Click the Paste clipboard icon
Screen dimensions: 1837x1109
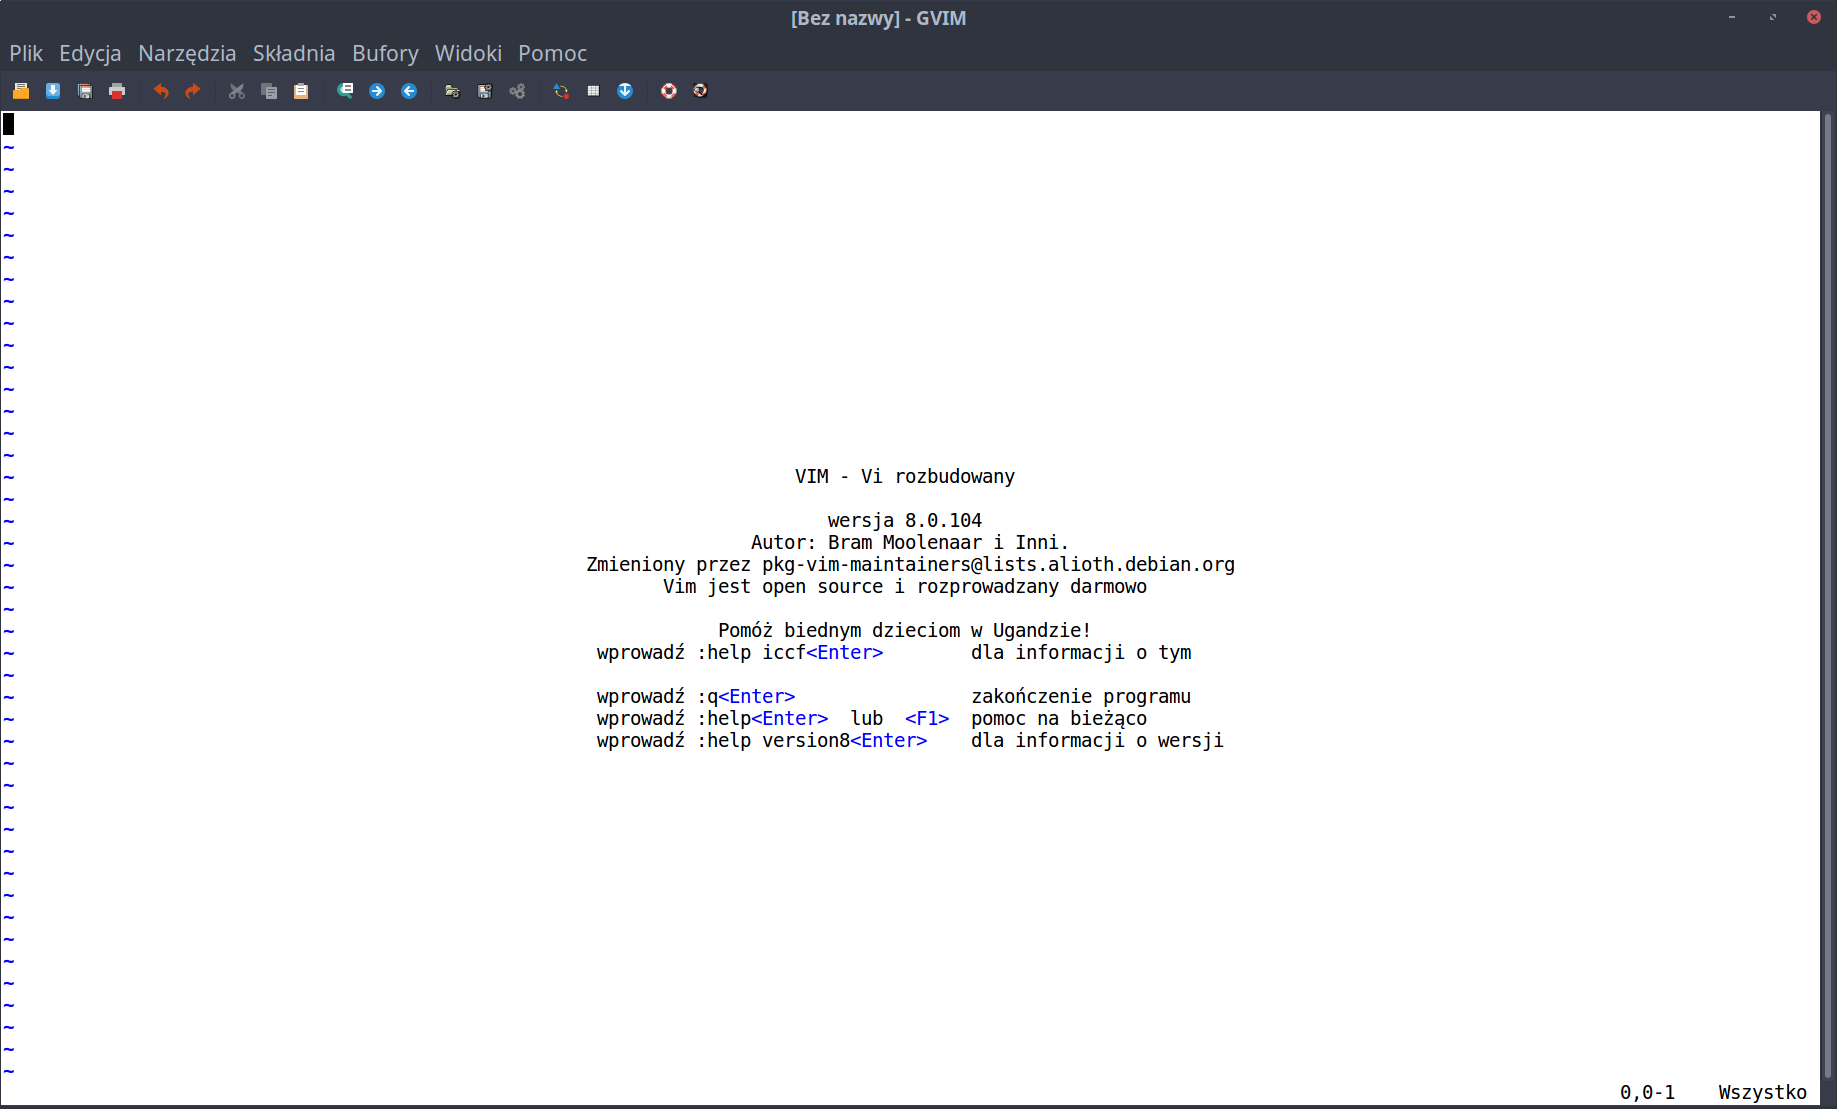[x=301, y=91]
